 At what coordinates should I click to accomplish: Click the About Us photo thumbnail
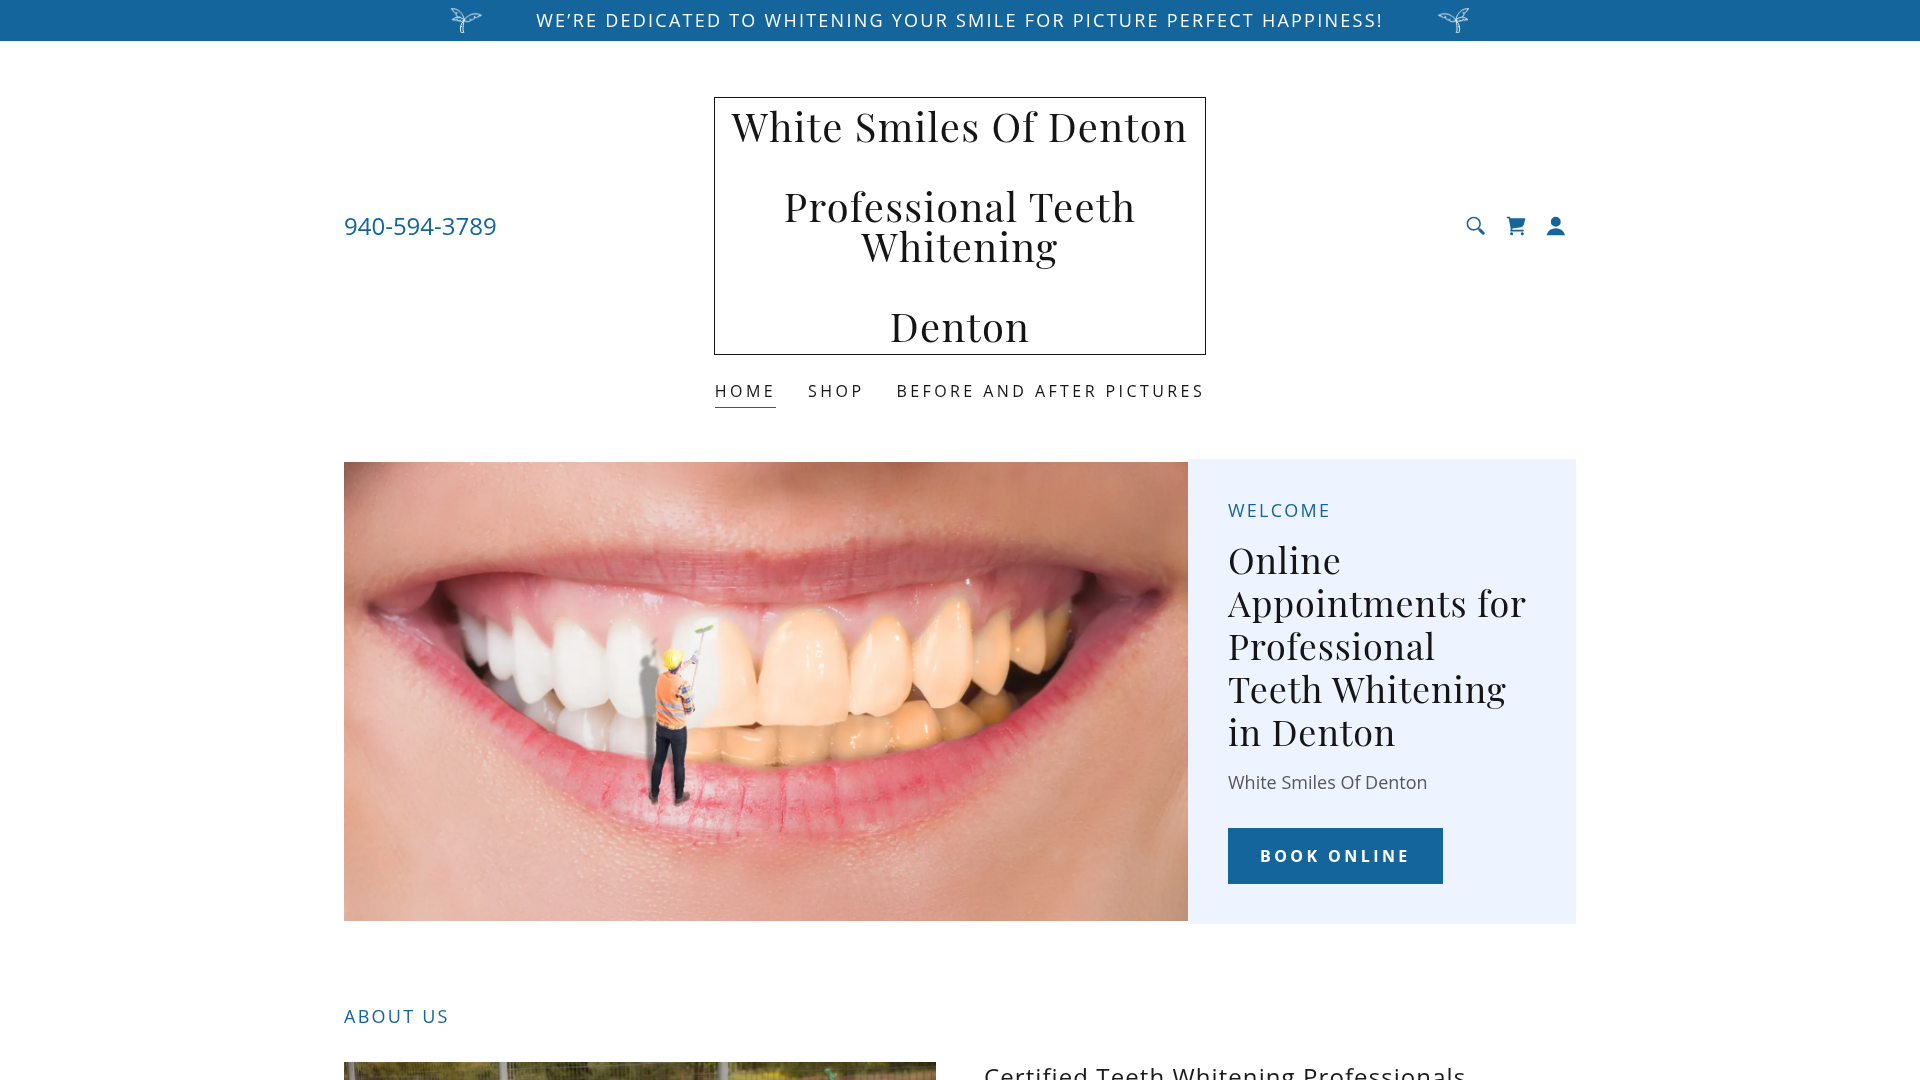click(640, 1070)
